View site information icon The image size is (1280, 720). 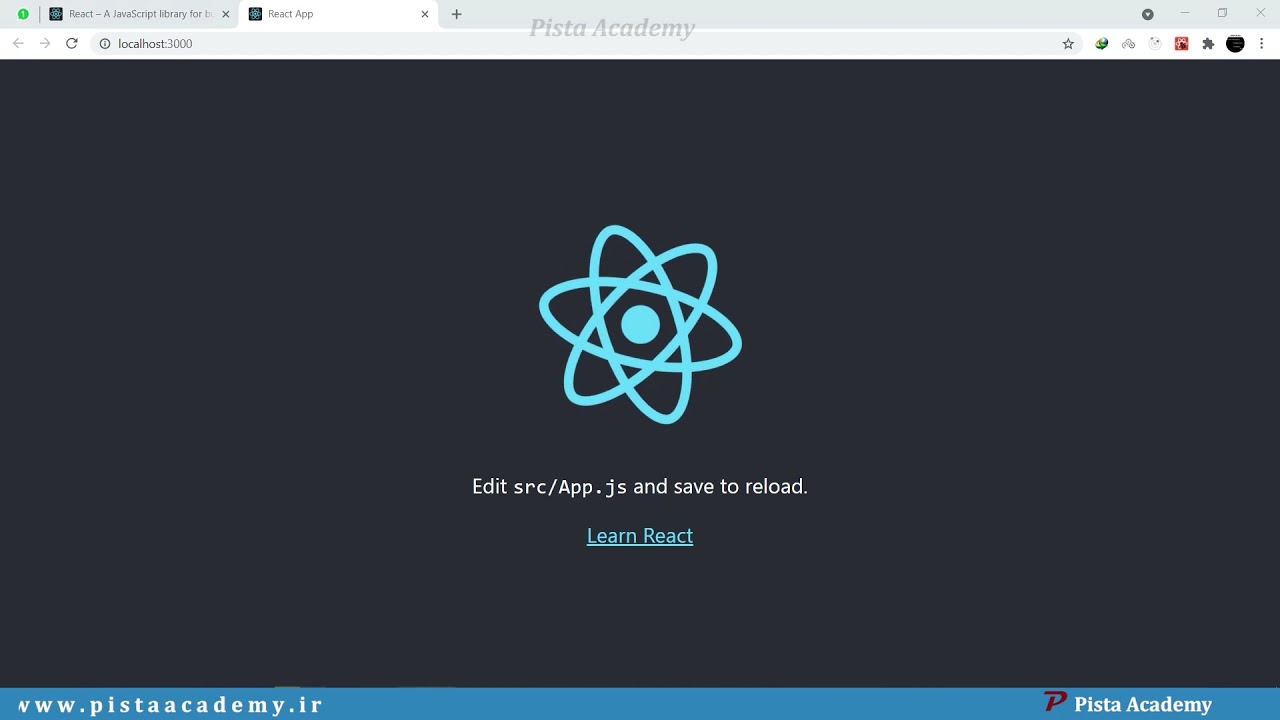click(104, 44)
